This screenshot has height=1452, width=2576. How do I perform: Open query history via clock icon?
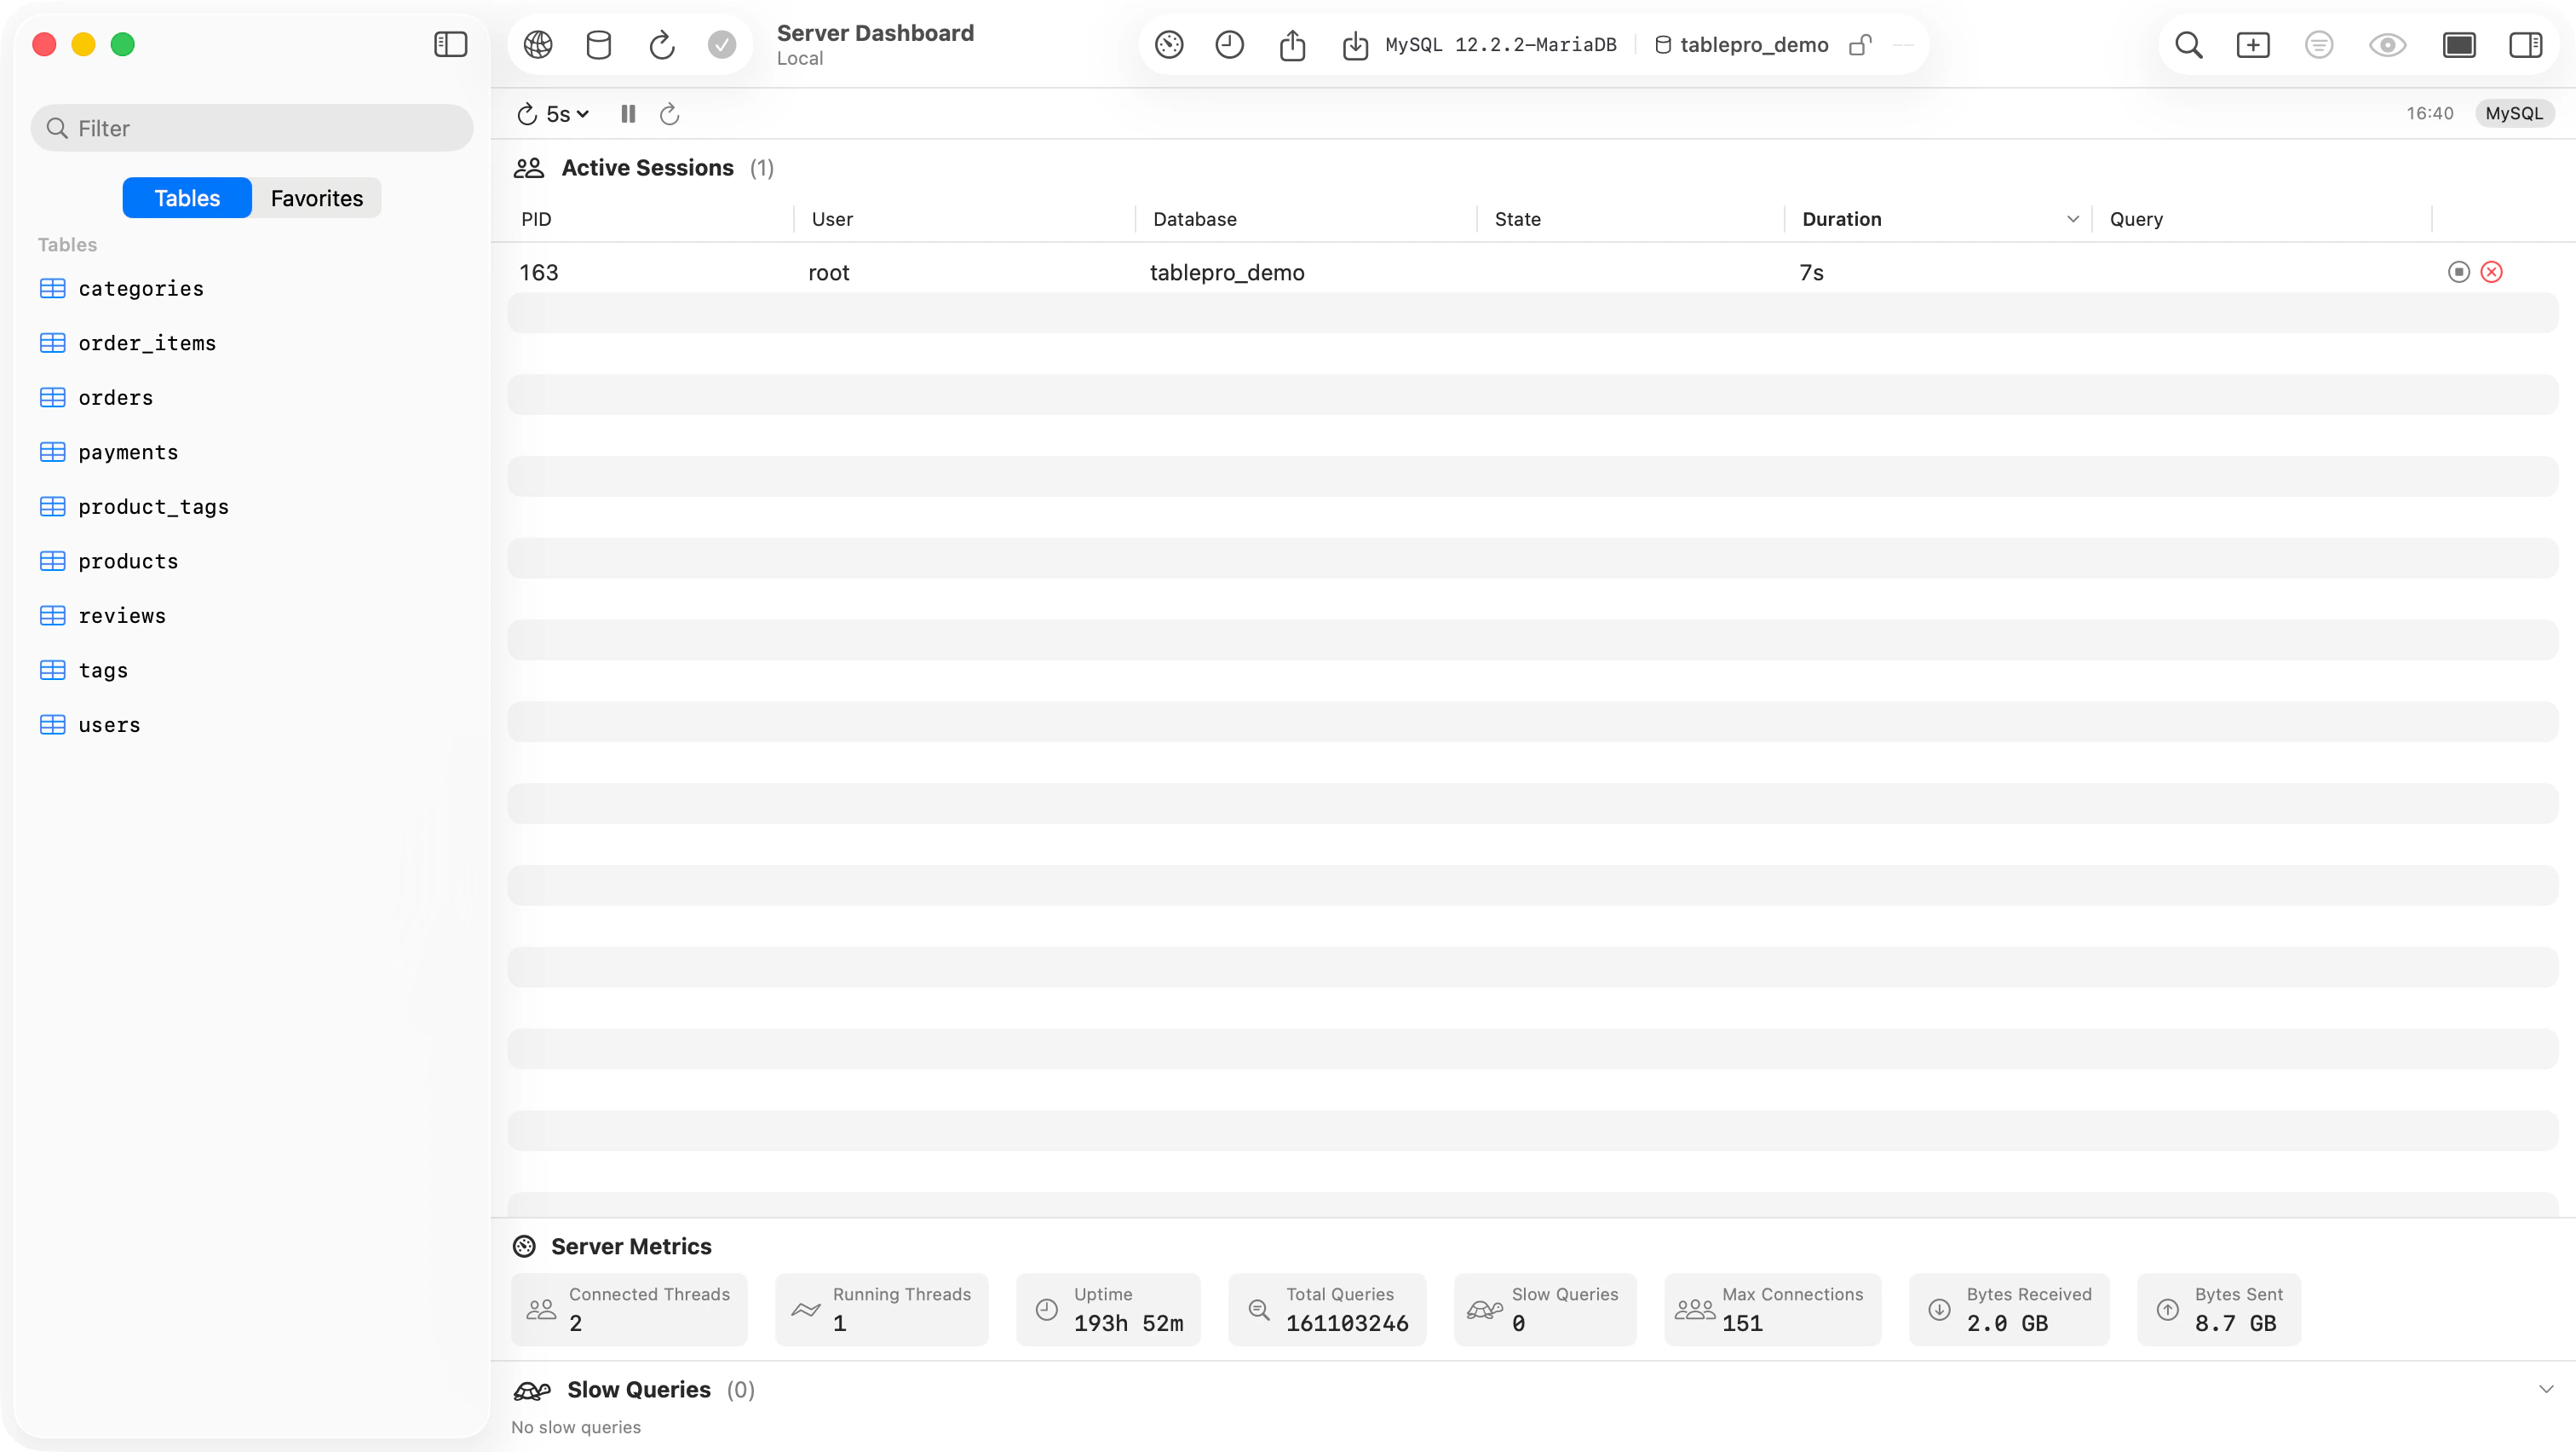point(1229,44)
